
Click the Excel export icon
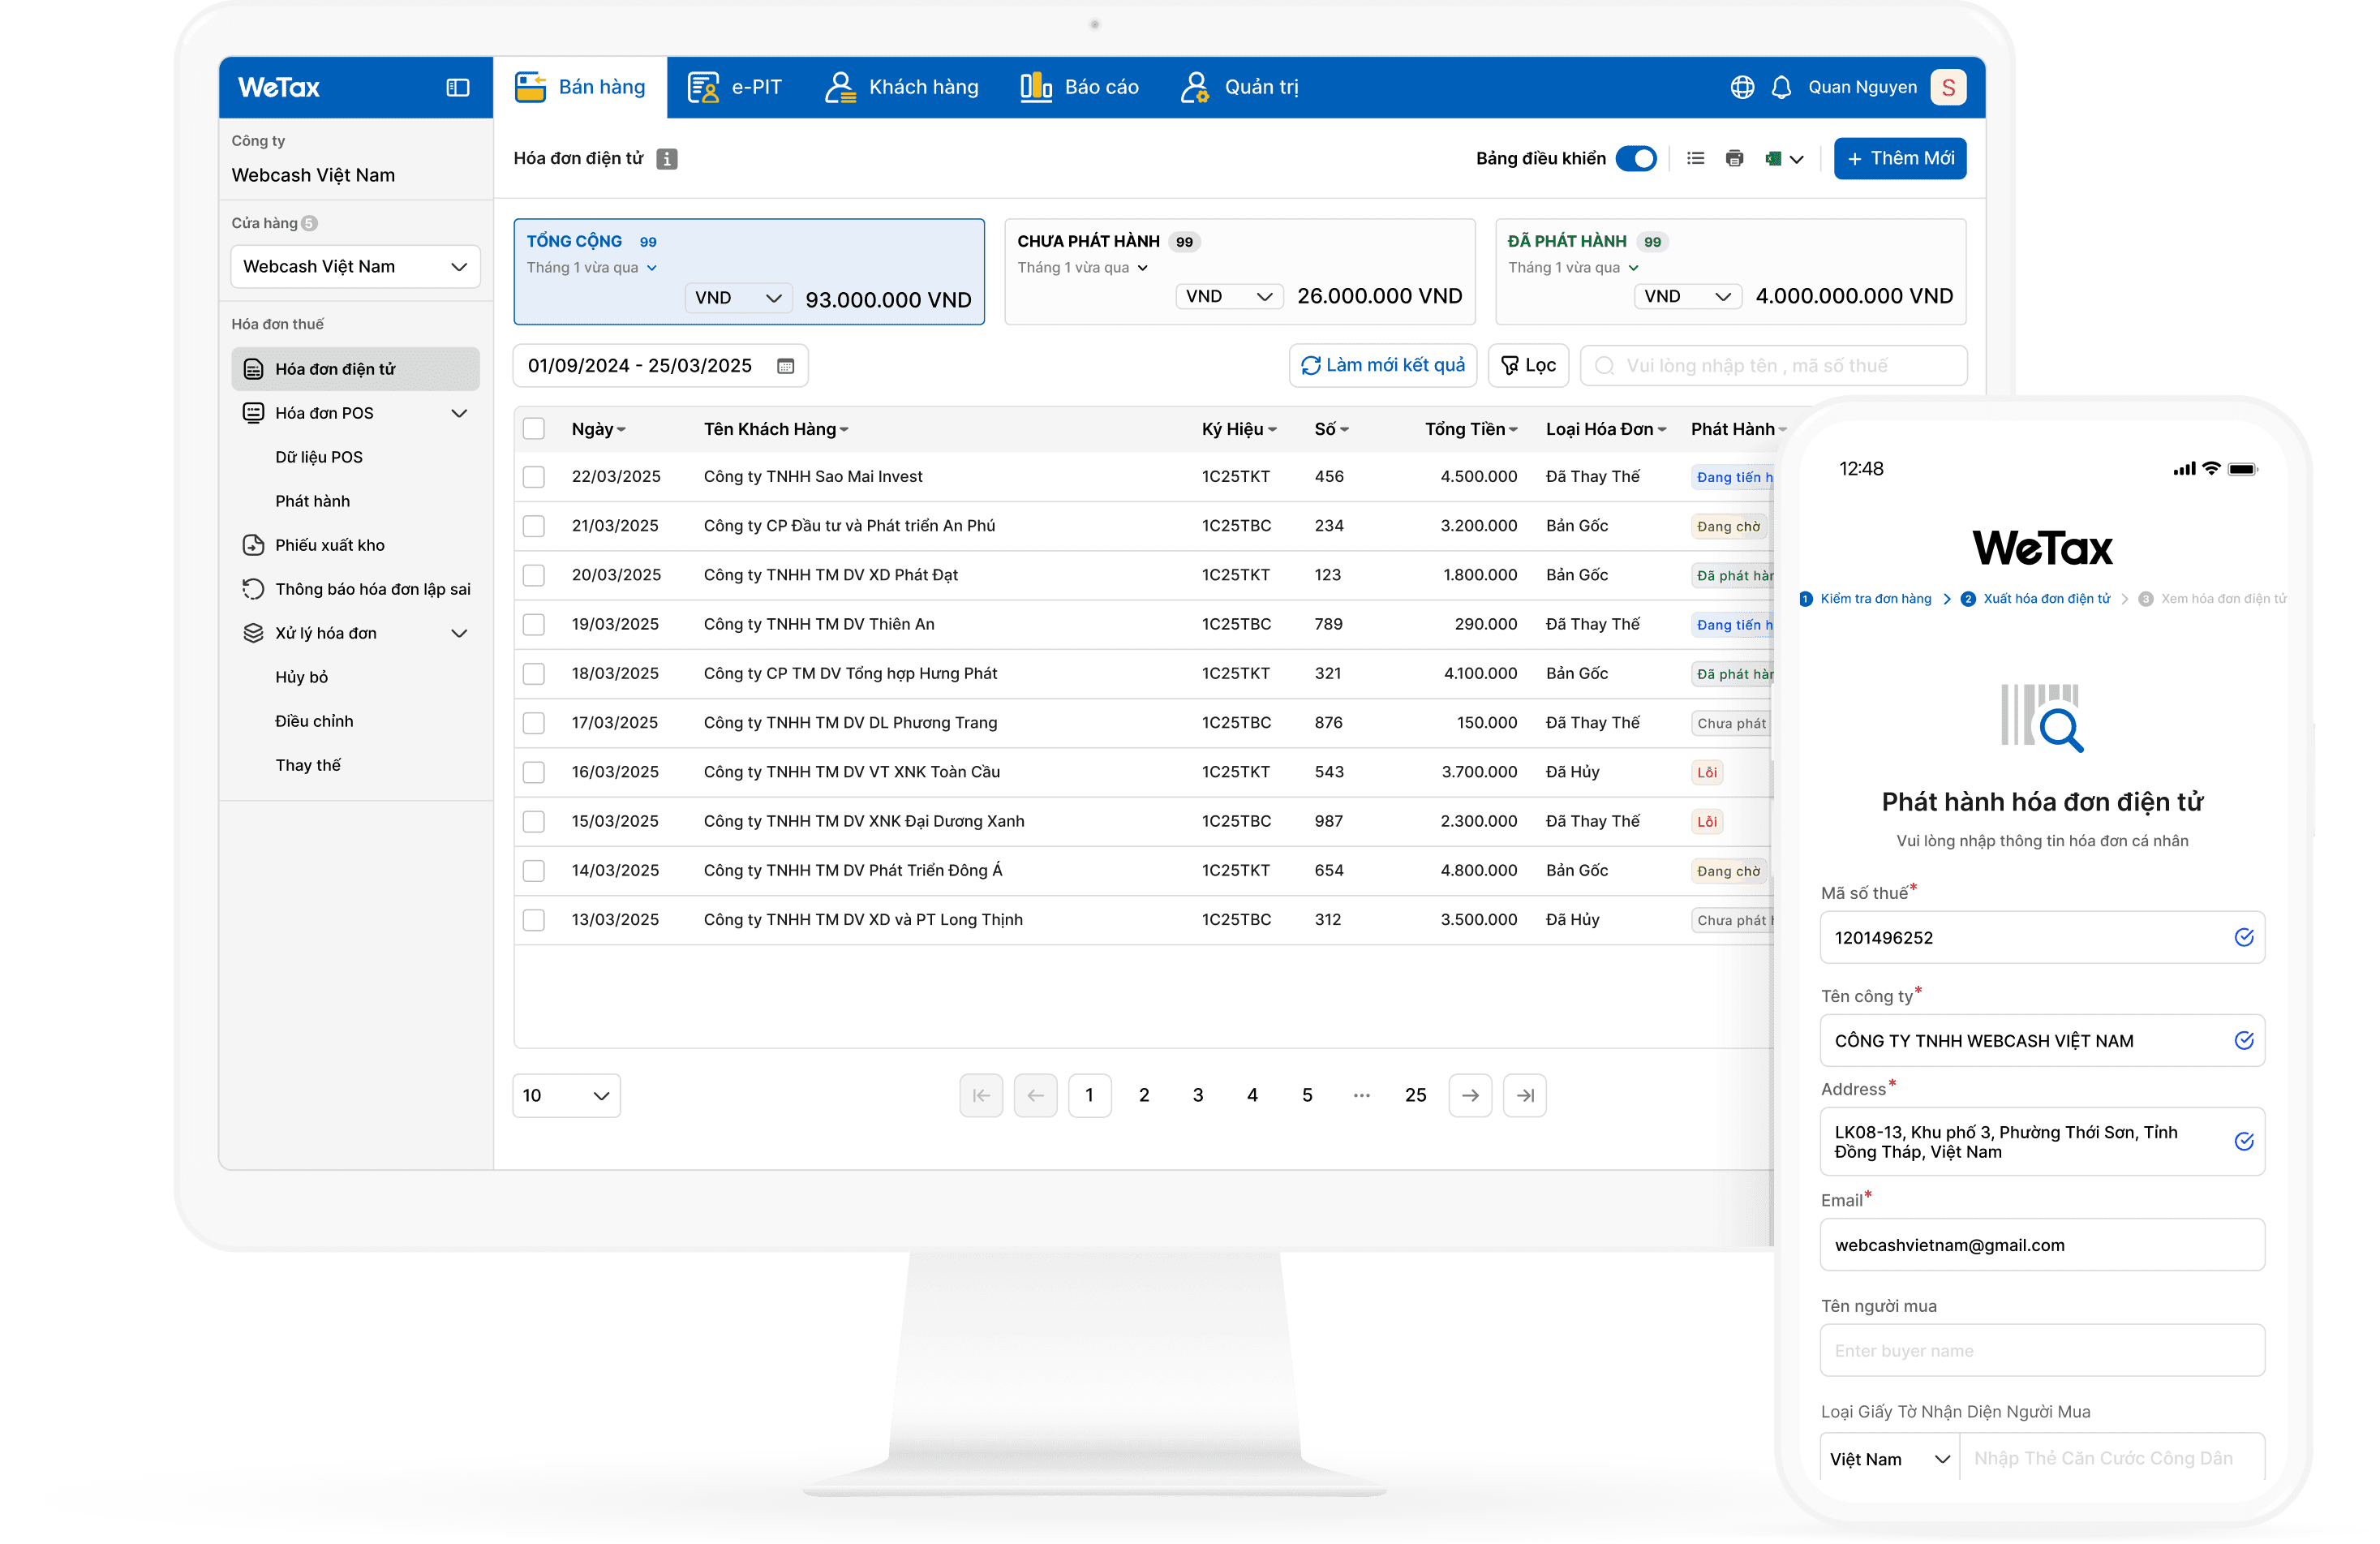click(x=1774, y=158)
